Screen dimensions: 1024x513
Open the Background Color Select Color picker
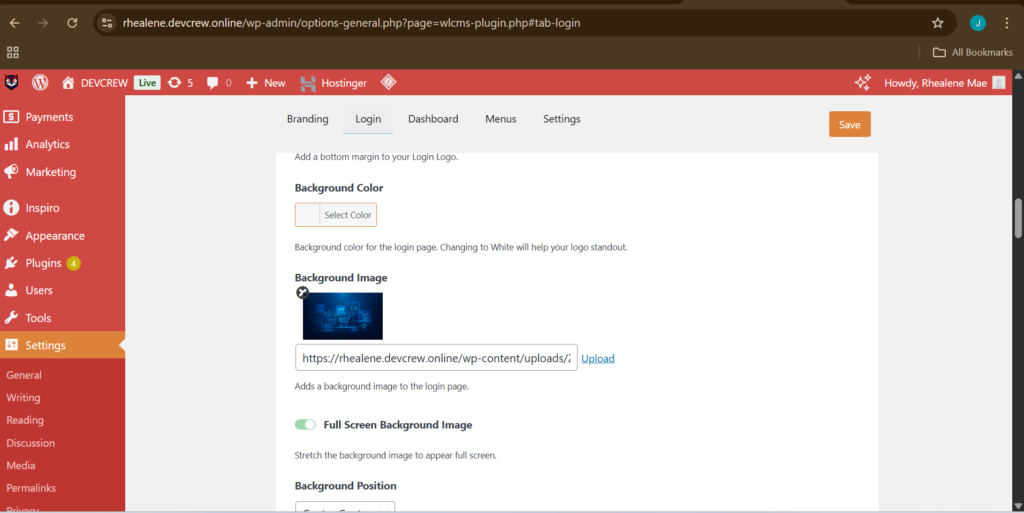pyautogui.click(x=336, y=215)
